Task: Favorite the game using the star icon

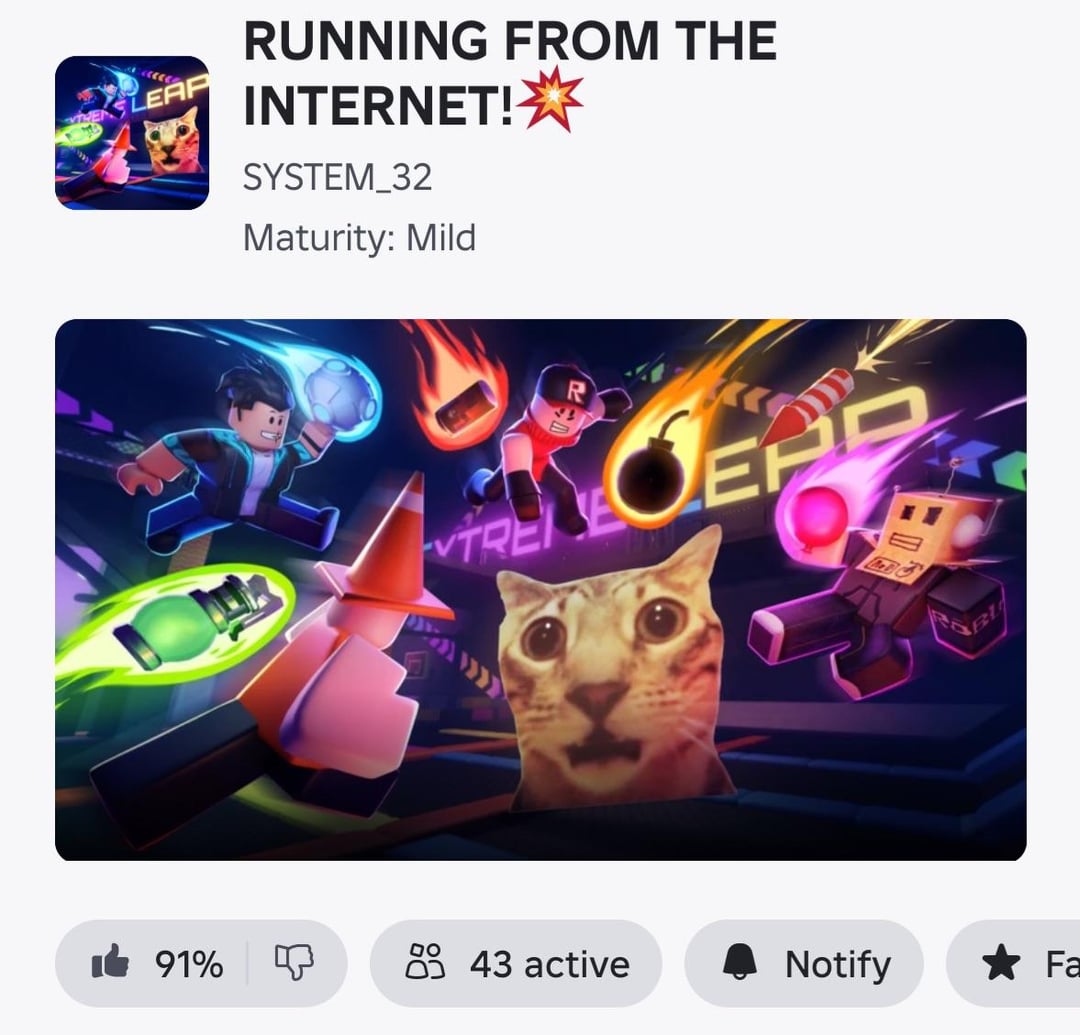Action: (1001, 963)
